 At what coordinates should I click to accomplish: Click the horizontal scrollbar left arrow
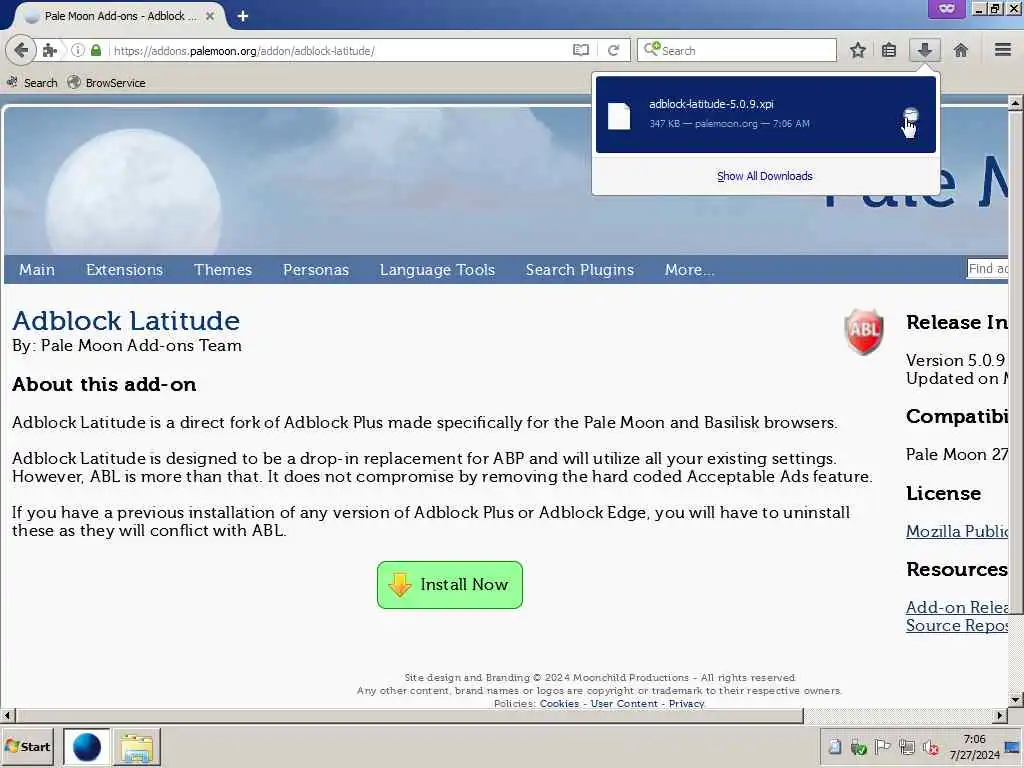7,716
